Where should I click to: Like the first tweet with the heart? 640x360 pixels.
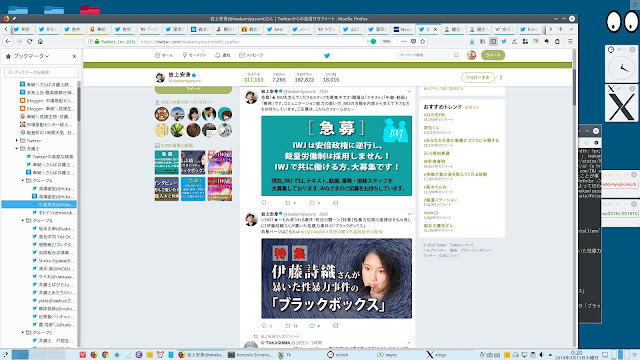point(312,202)
